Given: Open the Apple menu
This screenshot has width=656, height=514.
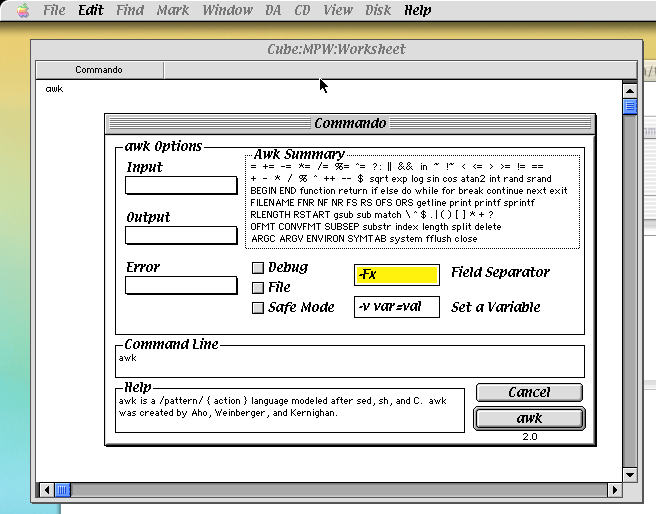Looking at the screenshot, I should (x=23, y=10).
